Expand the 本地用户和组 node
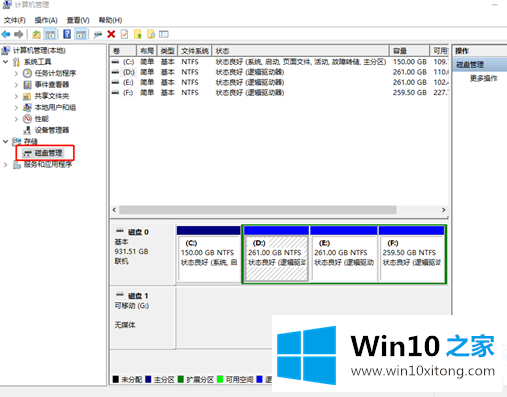Viewport: 507px width, 397px height. (16, 107)
